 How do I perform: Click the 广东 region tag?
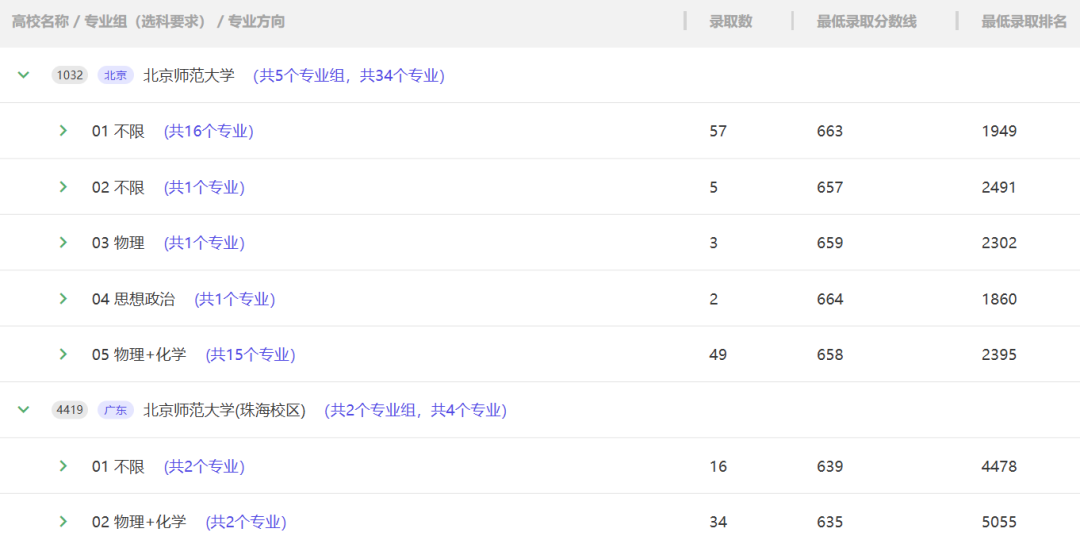coord(116,410)
